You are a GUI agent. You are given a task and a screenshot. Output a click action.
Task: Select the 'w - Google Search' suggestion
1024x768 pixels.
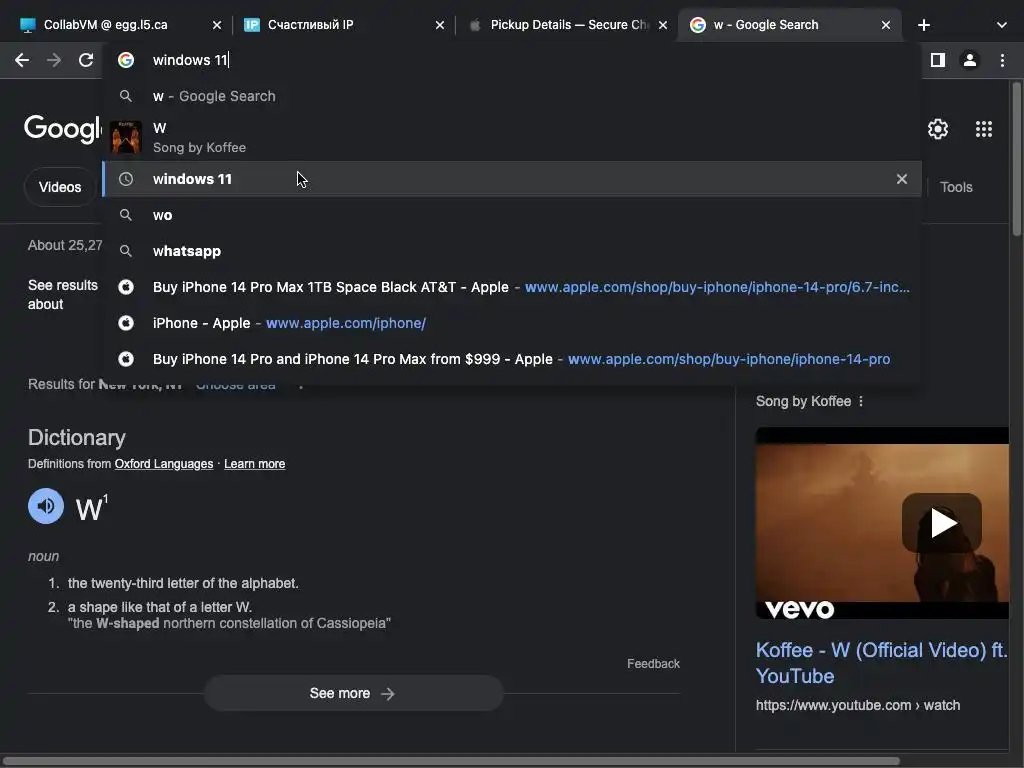click(512, 96)
